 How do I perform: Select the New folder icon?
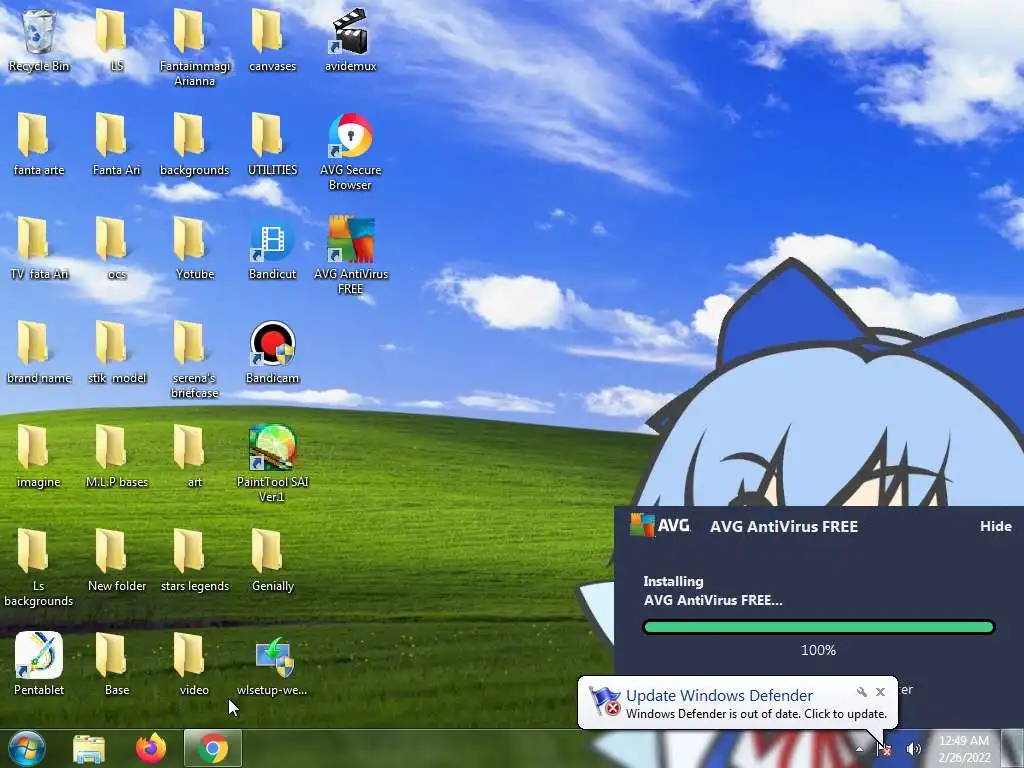(117, 560)
